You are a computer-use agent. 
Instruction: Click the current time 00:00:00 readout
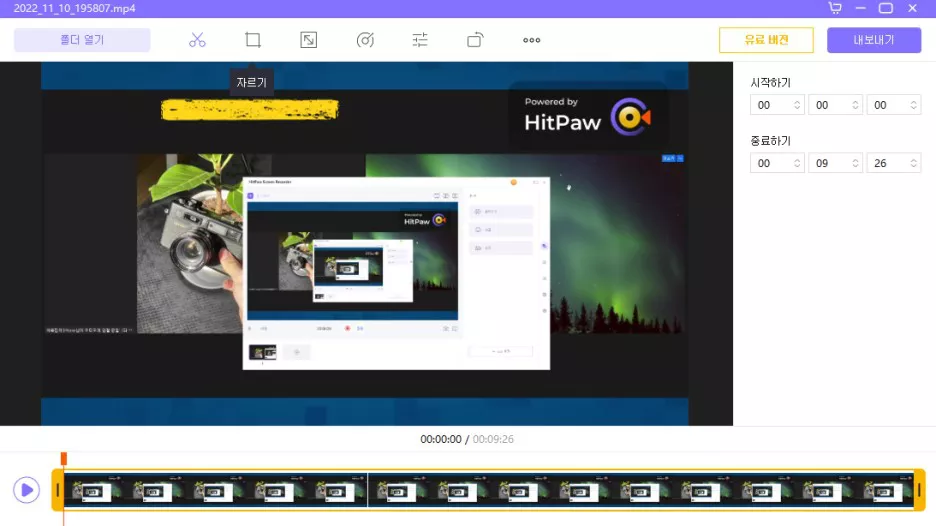[x=441, y=439]
